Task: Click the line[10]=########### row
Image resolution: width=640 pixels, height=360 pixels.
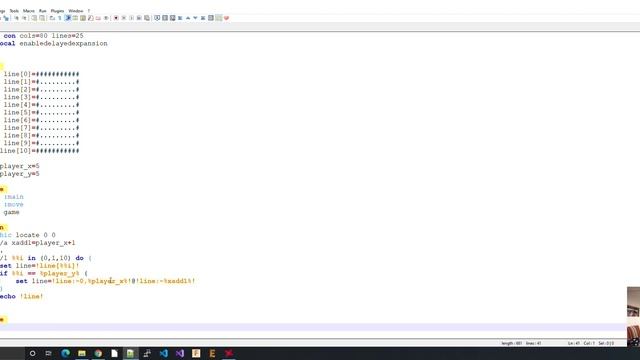Action: click(x=40, y=151)
